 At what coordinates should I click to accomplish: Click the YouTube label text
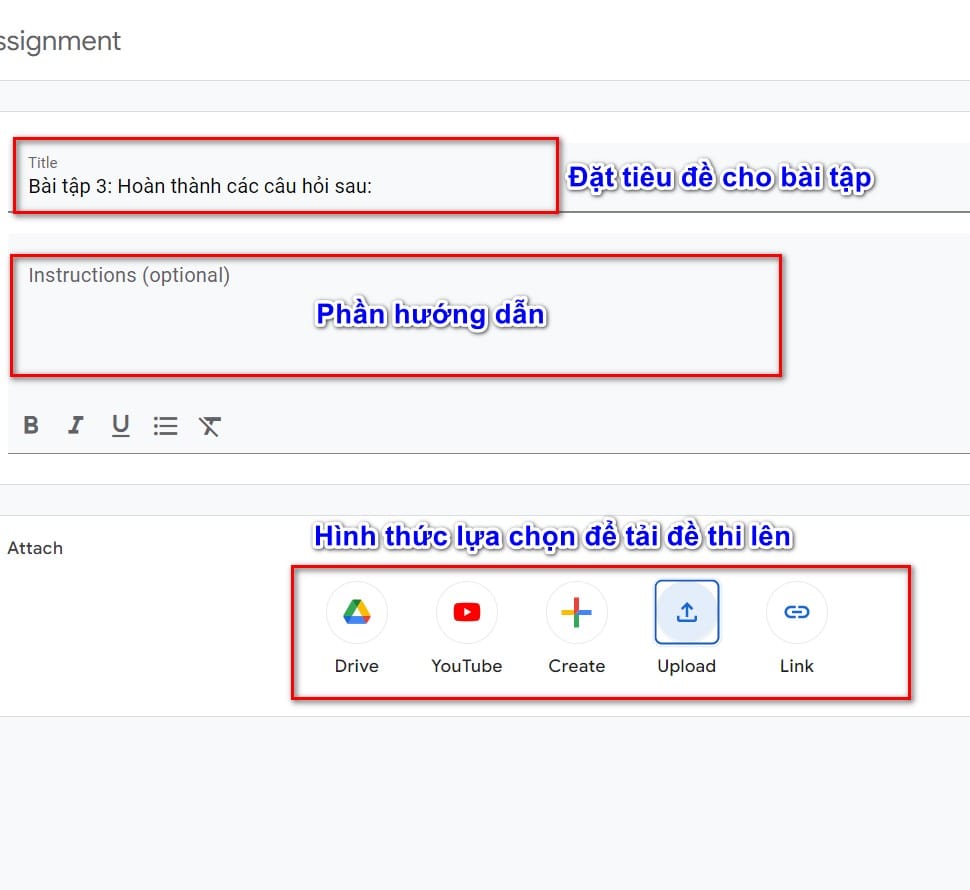tap(467, 665)
